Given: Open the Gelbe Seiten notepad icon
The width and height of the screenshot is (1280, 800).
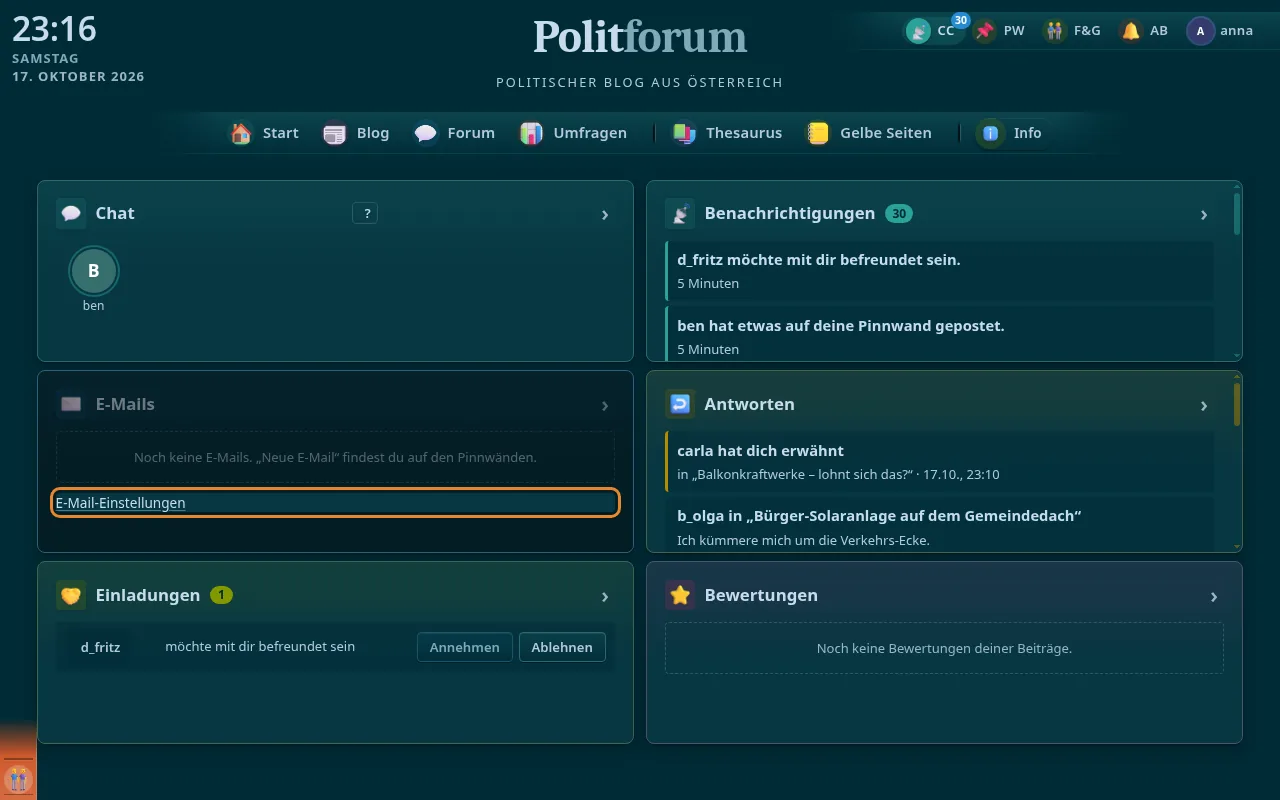Looking at the screenshot, I should [819, 133].
